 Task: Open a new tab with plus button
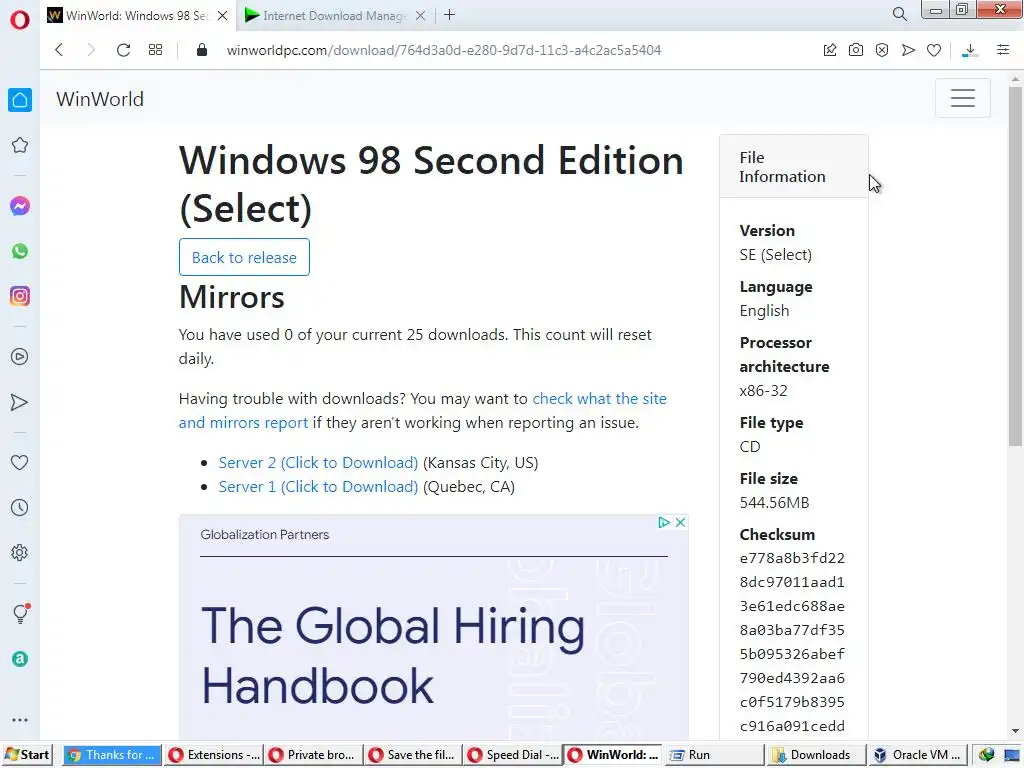point(449,14)
